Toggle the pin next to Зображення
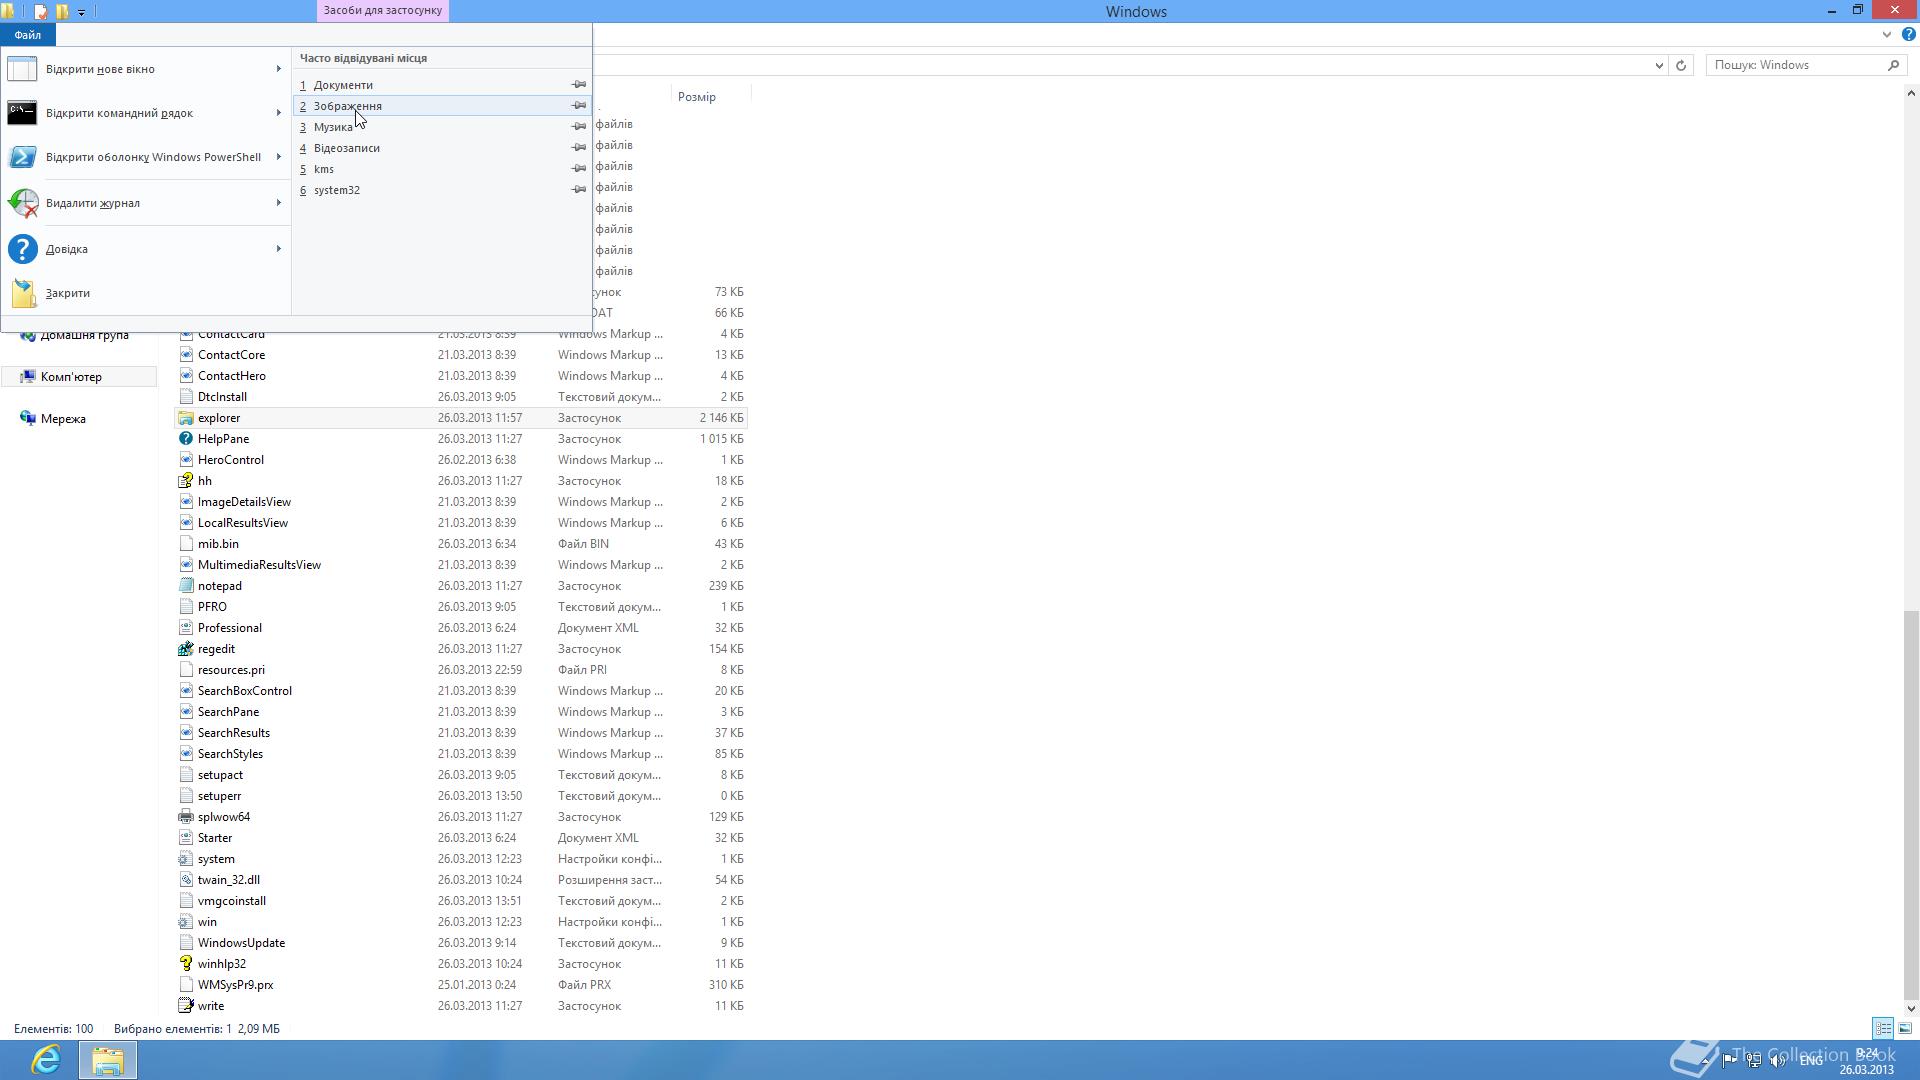Screen dimensions: 1920x1080 click(x=579, y=106)
